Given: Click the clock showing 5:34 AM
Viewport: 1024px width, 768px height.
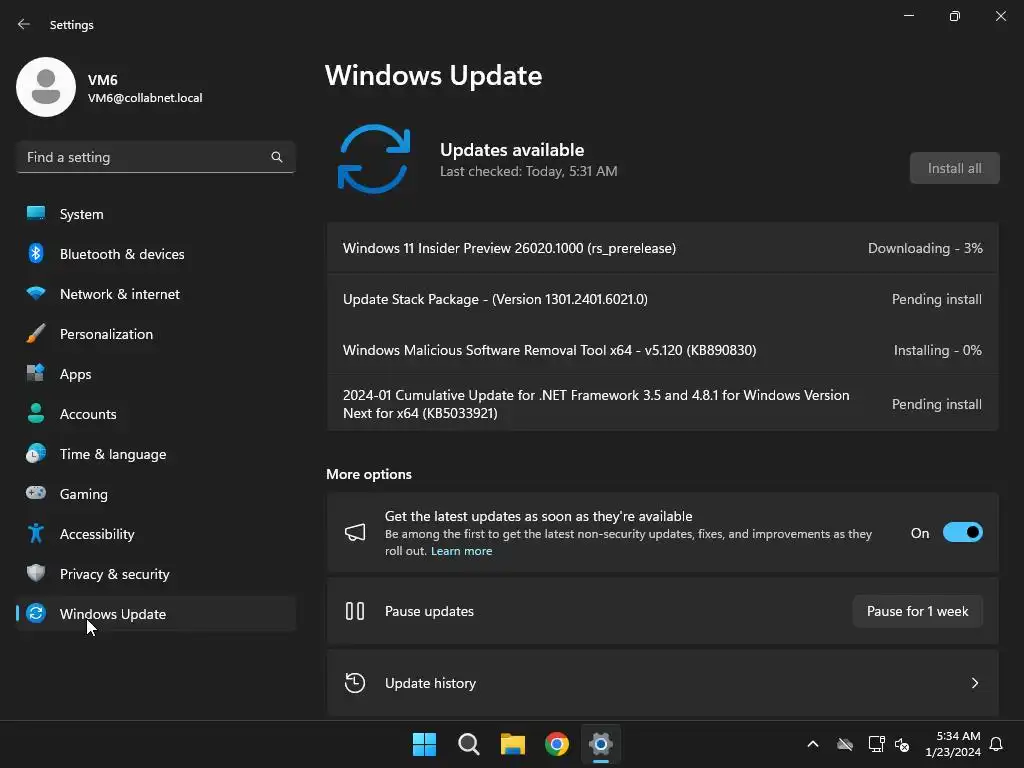Looking at the screenshot, I should point(958,736).
